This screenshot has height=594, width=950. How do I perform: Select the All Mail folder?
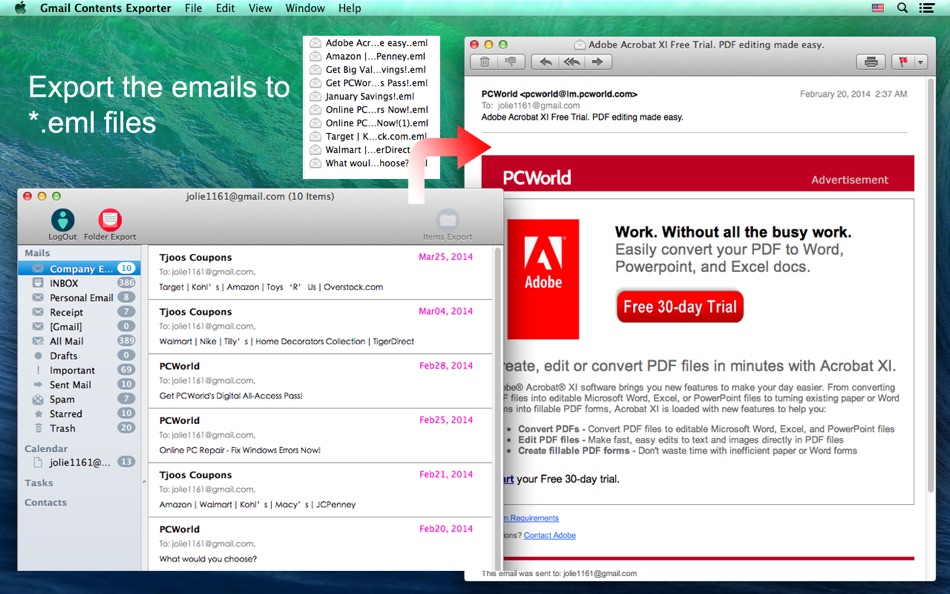pos(79,341)
